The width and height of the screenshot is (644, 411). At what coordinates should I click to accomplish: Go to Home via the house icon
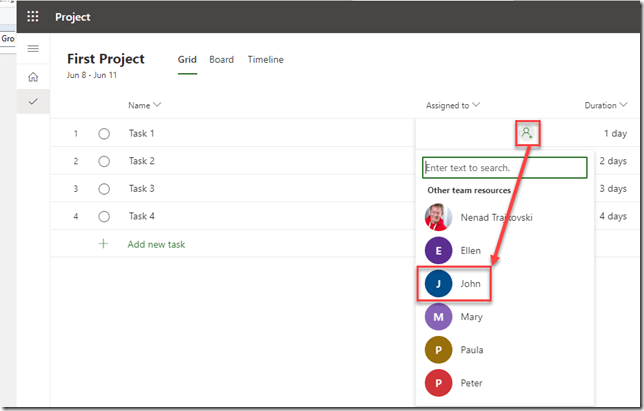[x=33, y=77]
